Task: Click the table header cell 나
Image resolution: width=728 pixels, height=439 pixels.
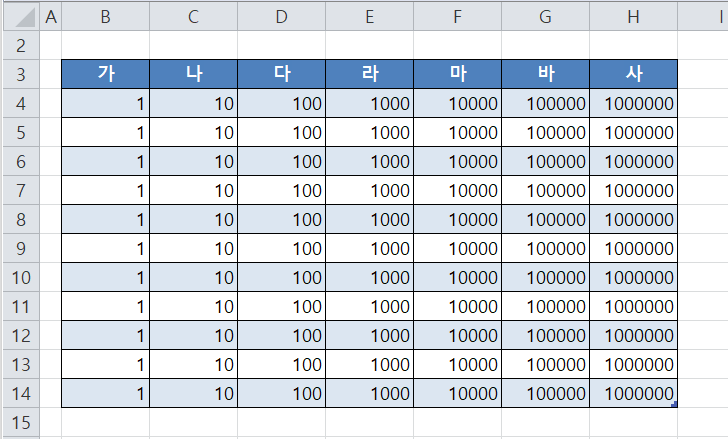Action: click(194, 74)
